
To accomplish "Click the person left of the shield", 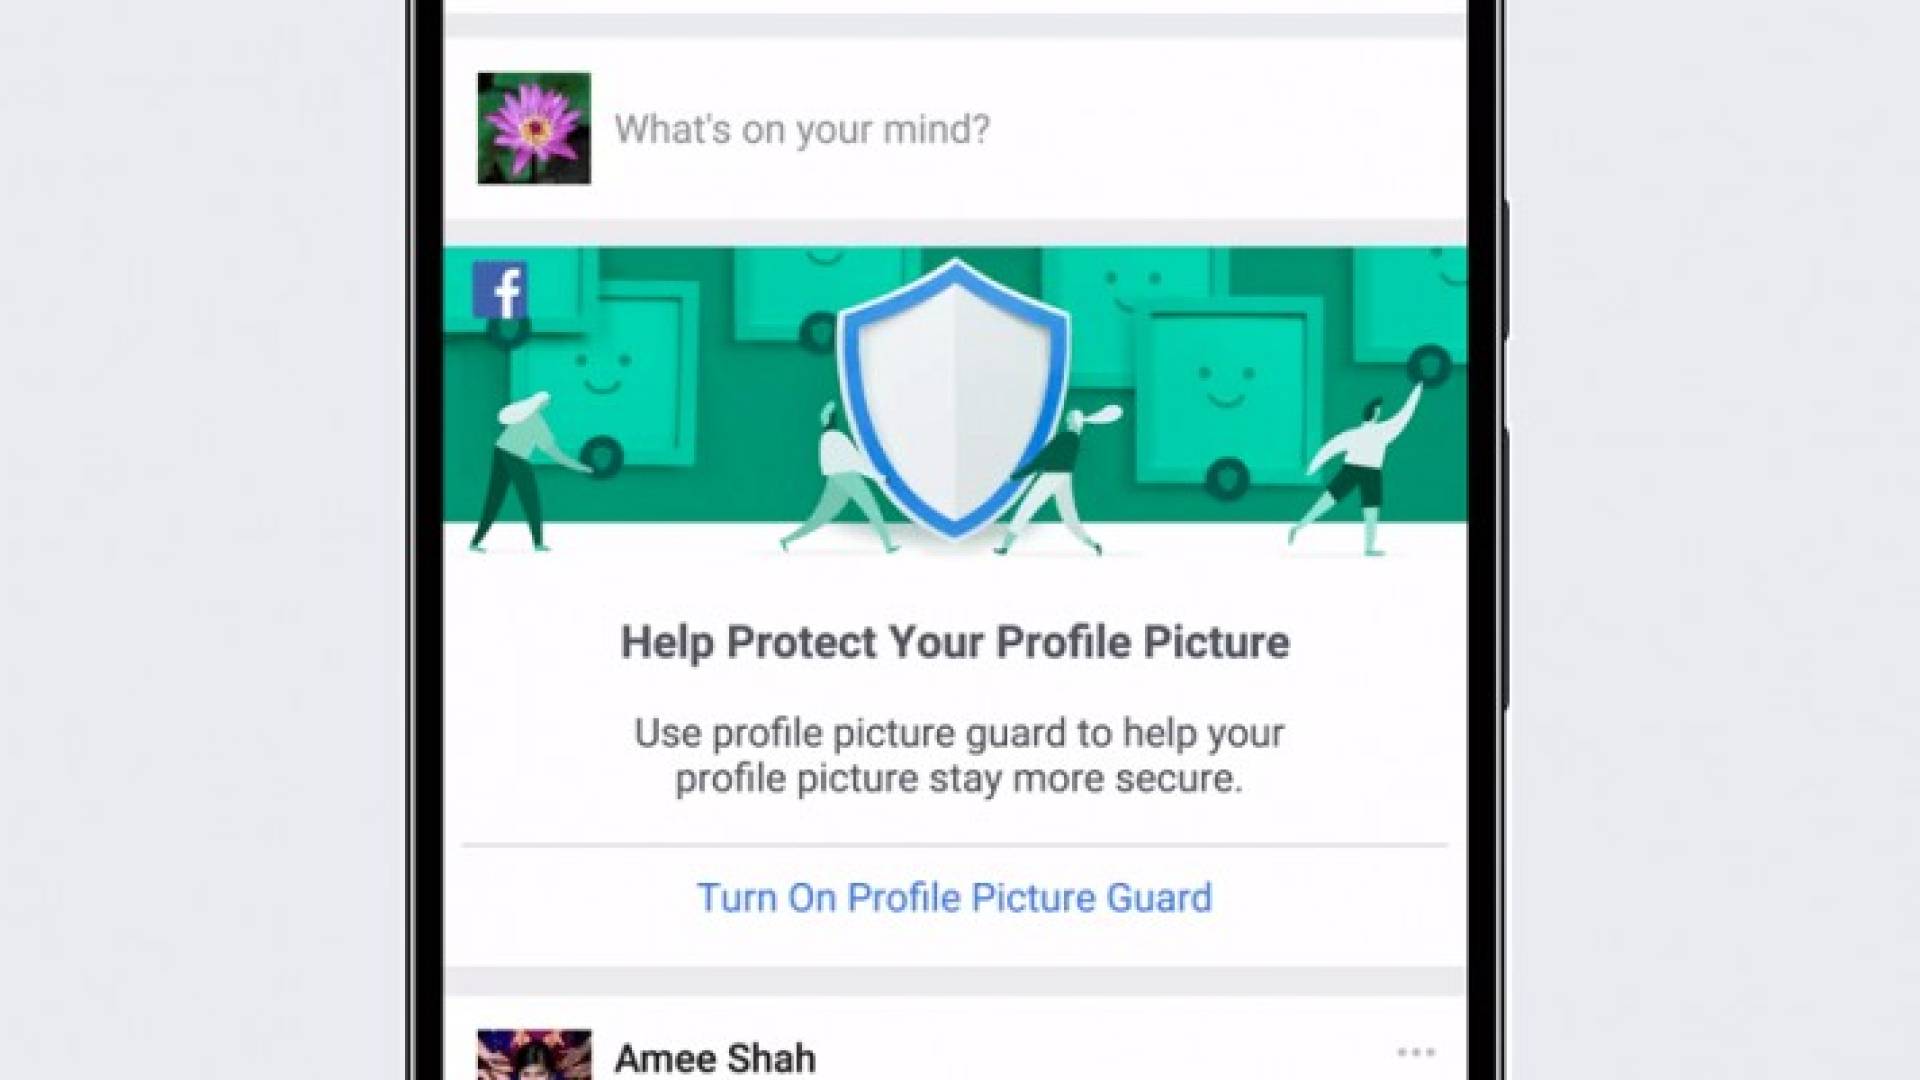I will [830, 478].
